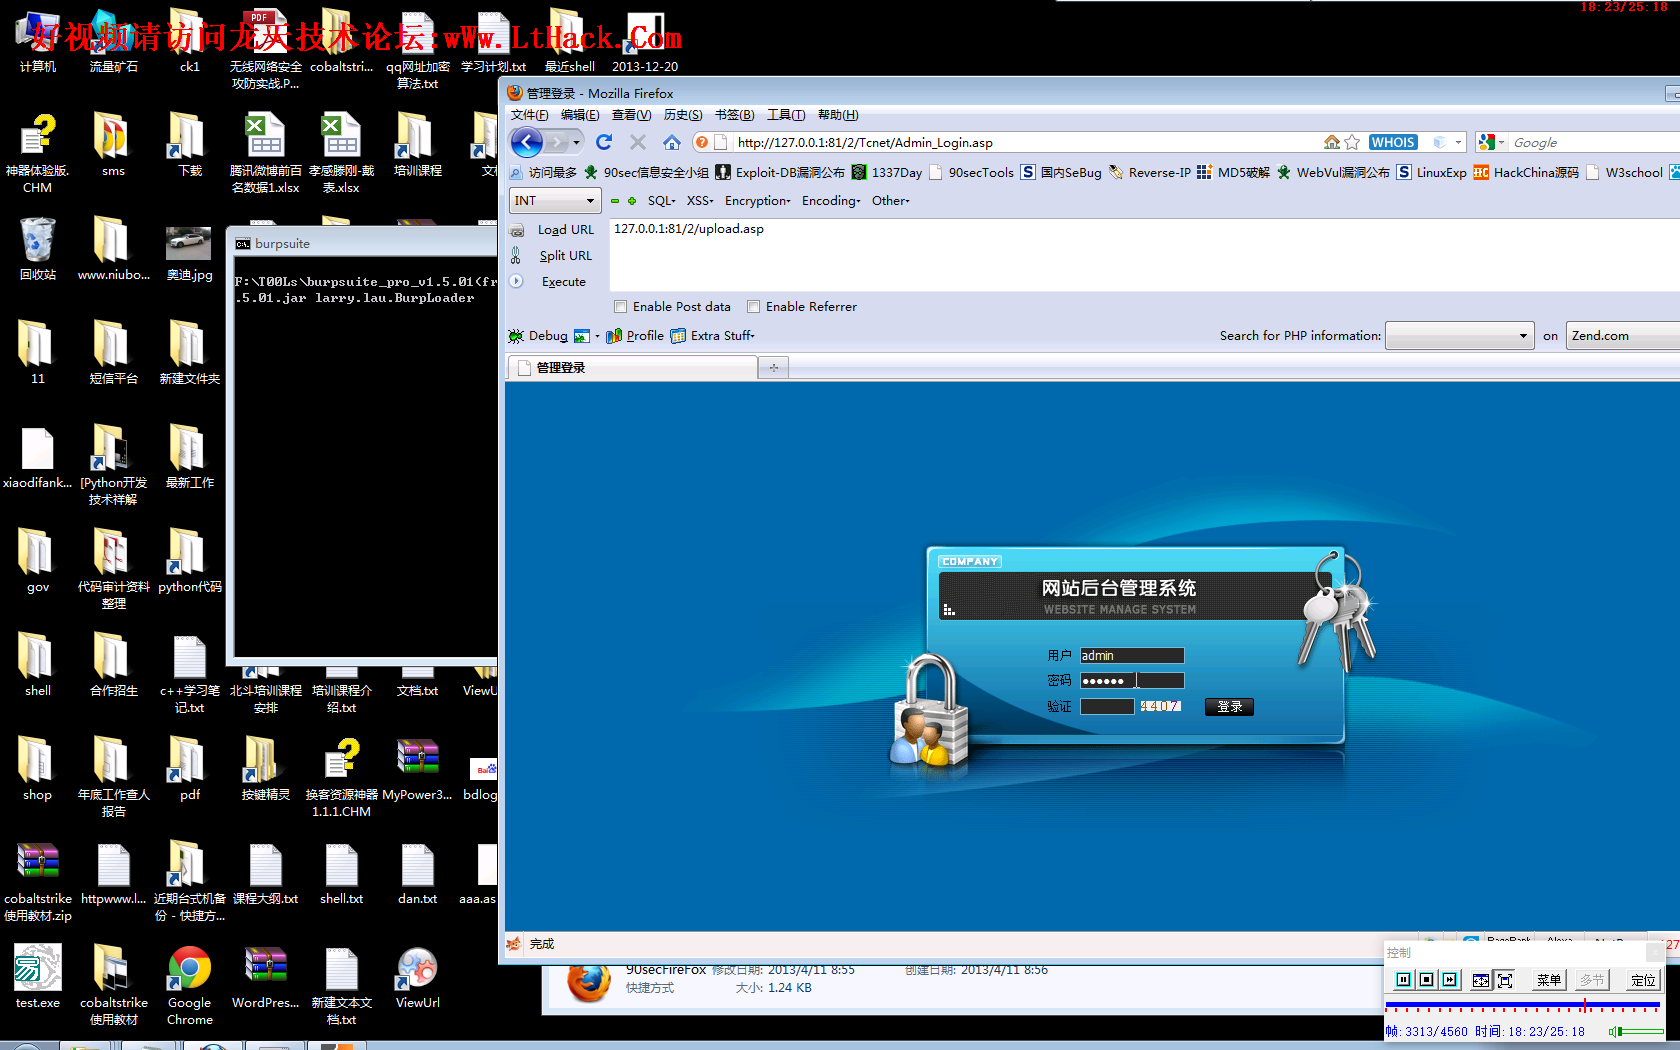Click the Execute button
This screenshot has width=1680, height=1050.
(x=563, y=282)
